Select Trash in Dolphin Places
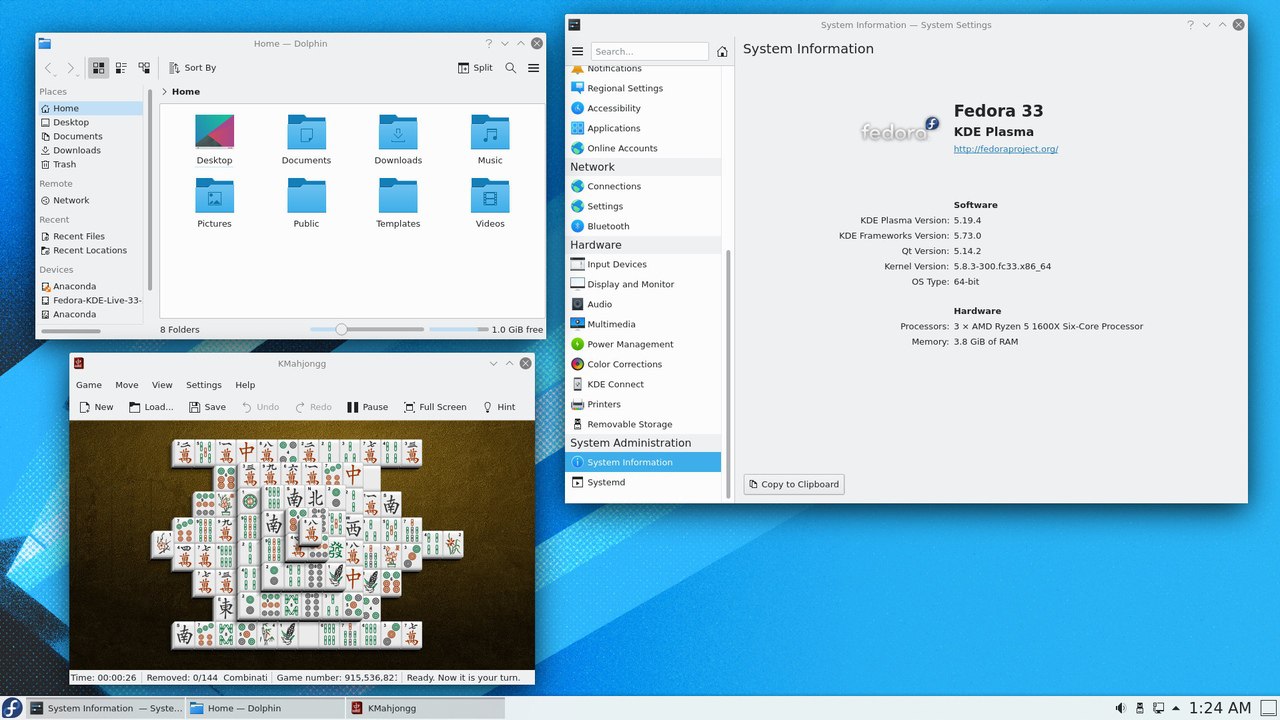The image size is (1280, 720). tap(91, 164)
